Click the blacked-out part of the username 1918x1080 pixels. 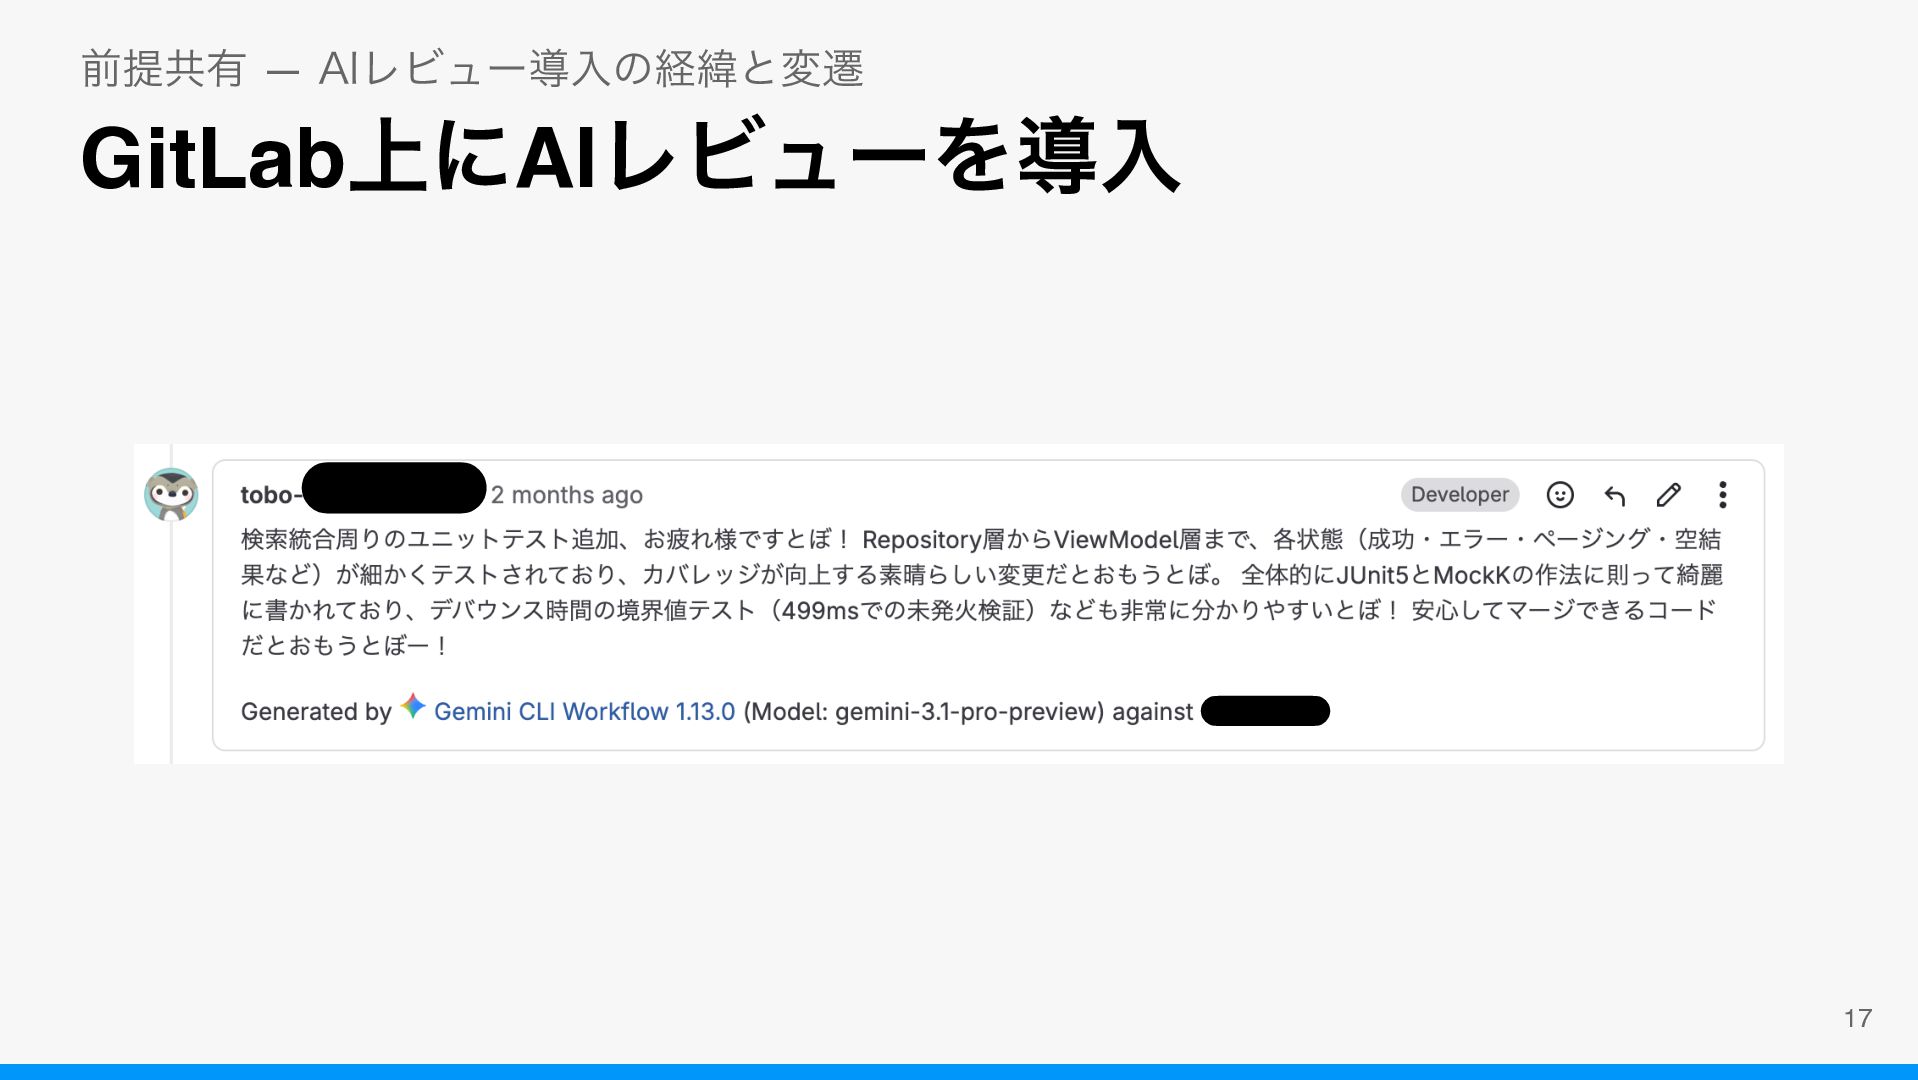(x=394, y=489)
